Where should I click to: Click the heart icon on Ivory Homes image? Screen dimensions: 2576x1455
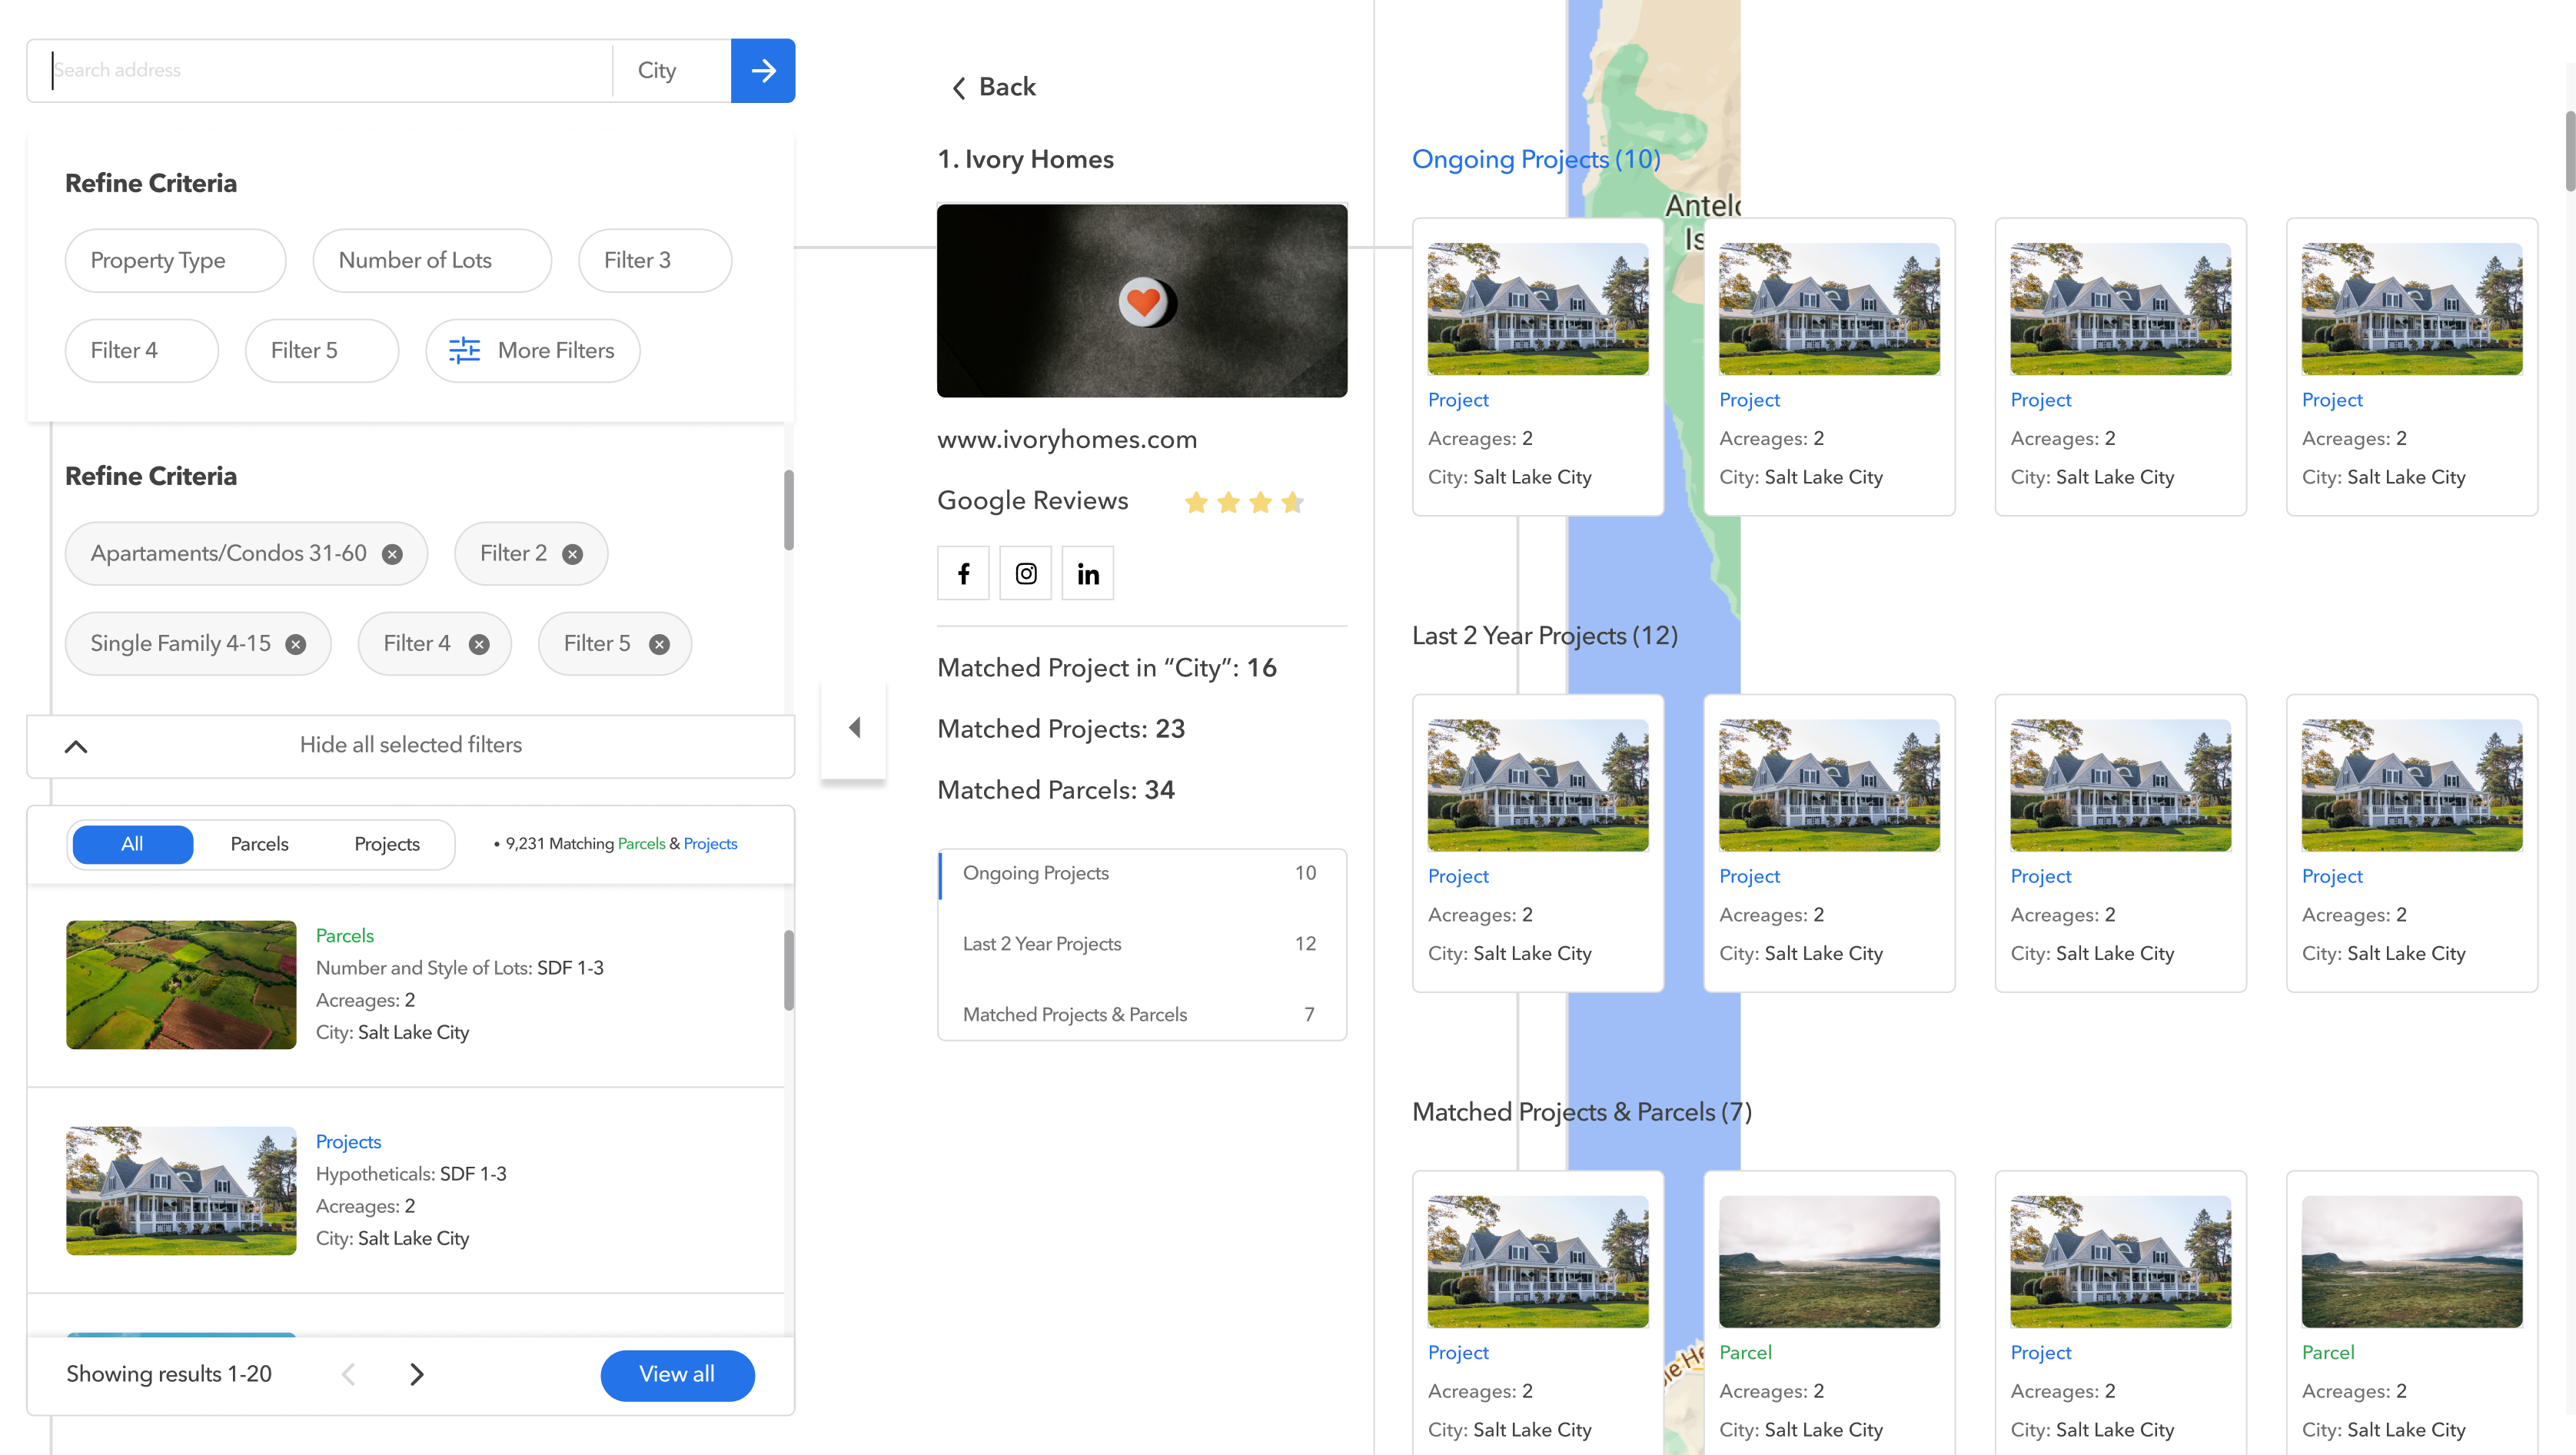coord(1143,301)
